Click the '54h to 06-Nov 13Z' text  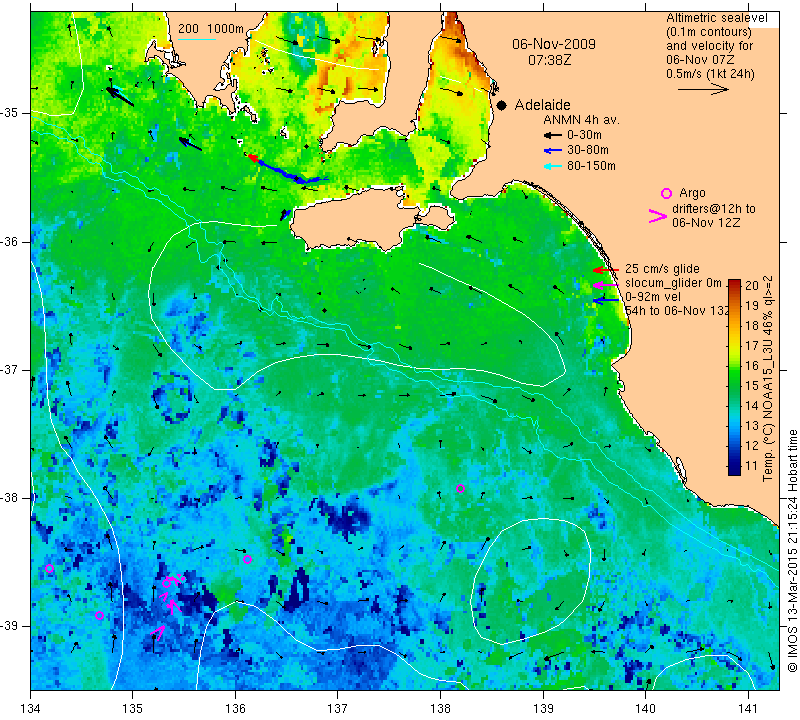coord(677,311)
